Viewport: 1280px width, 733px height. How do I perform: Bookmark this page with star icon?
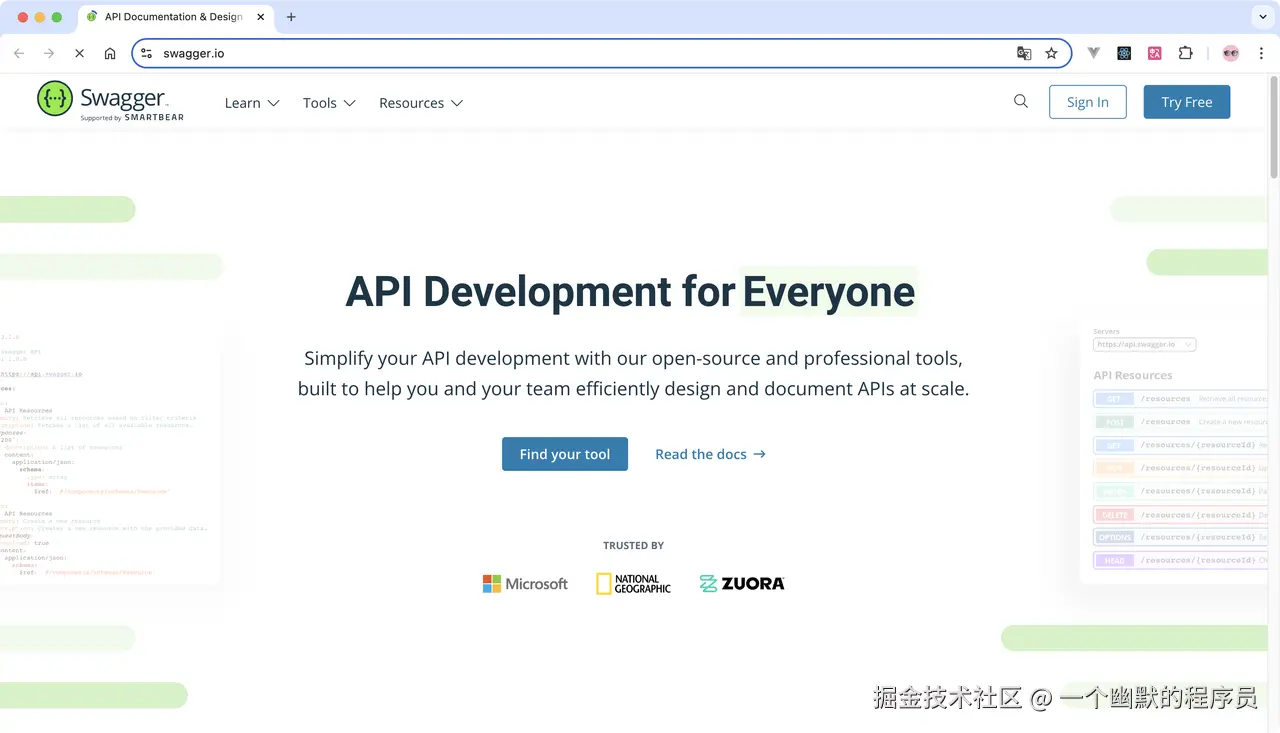click(x=1051, y=53)
